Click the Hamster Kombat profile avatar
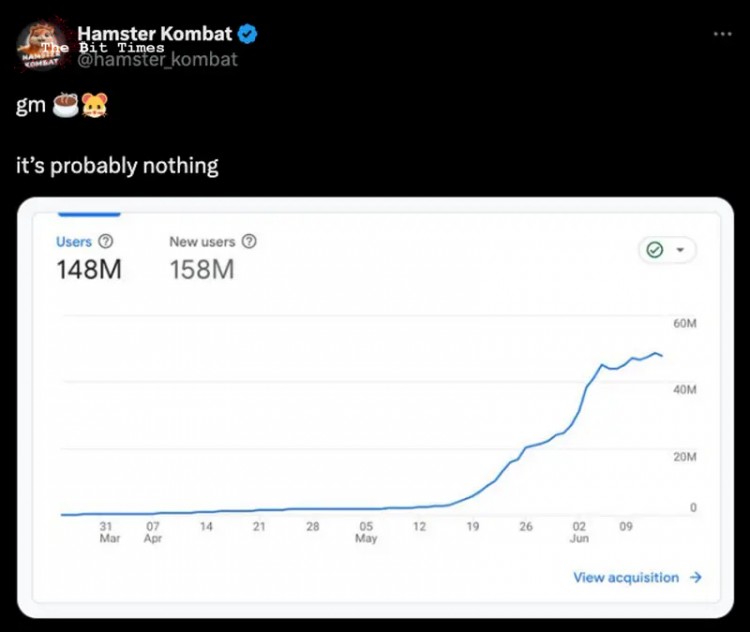 point(42,45)
